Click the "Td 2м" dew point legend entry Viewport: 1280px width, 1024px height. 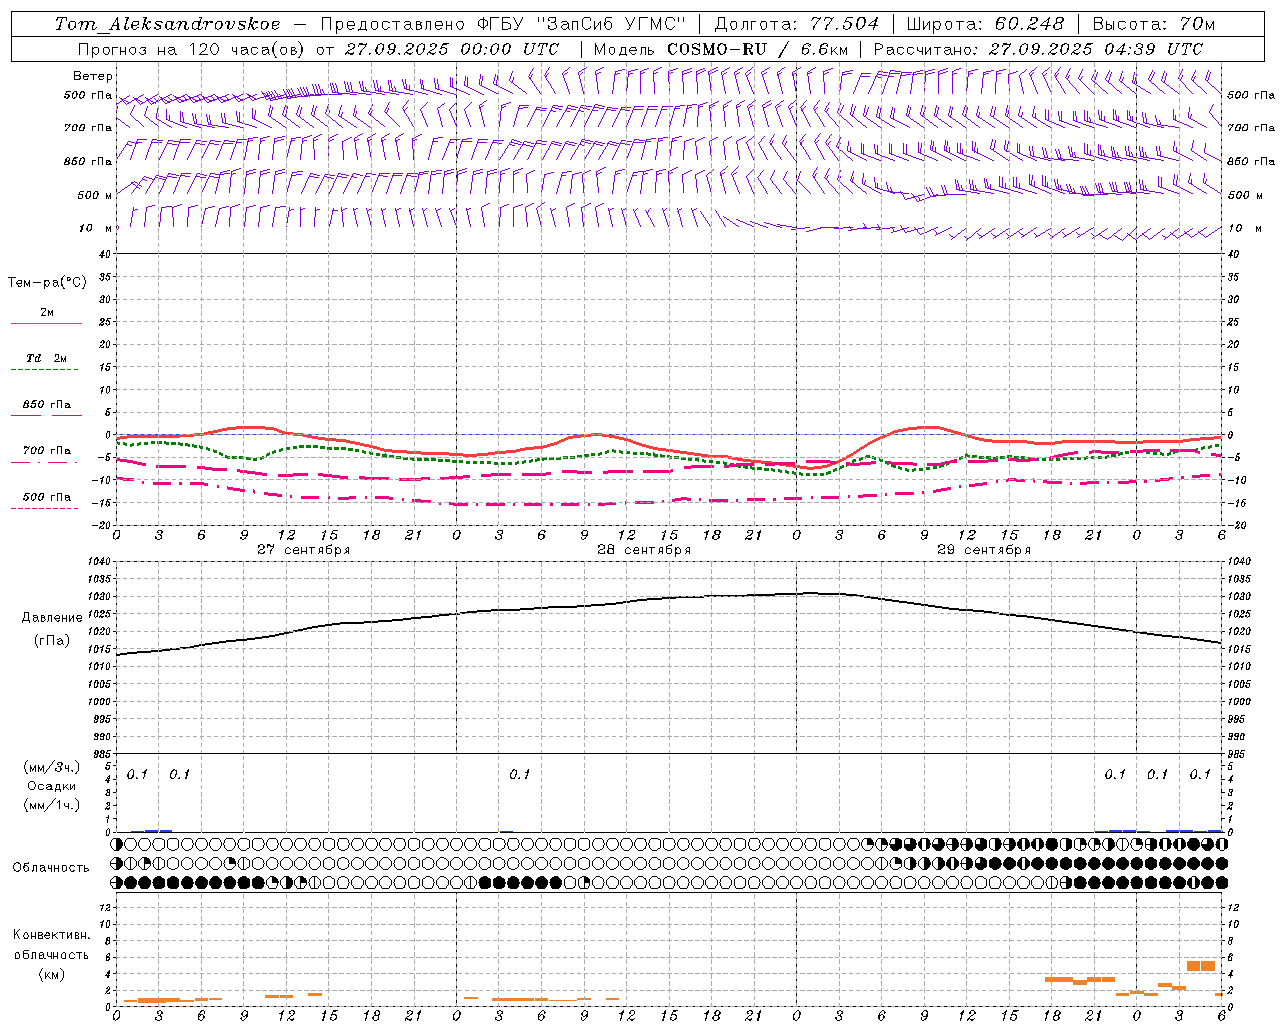tap(46, 358)
